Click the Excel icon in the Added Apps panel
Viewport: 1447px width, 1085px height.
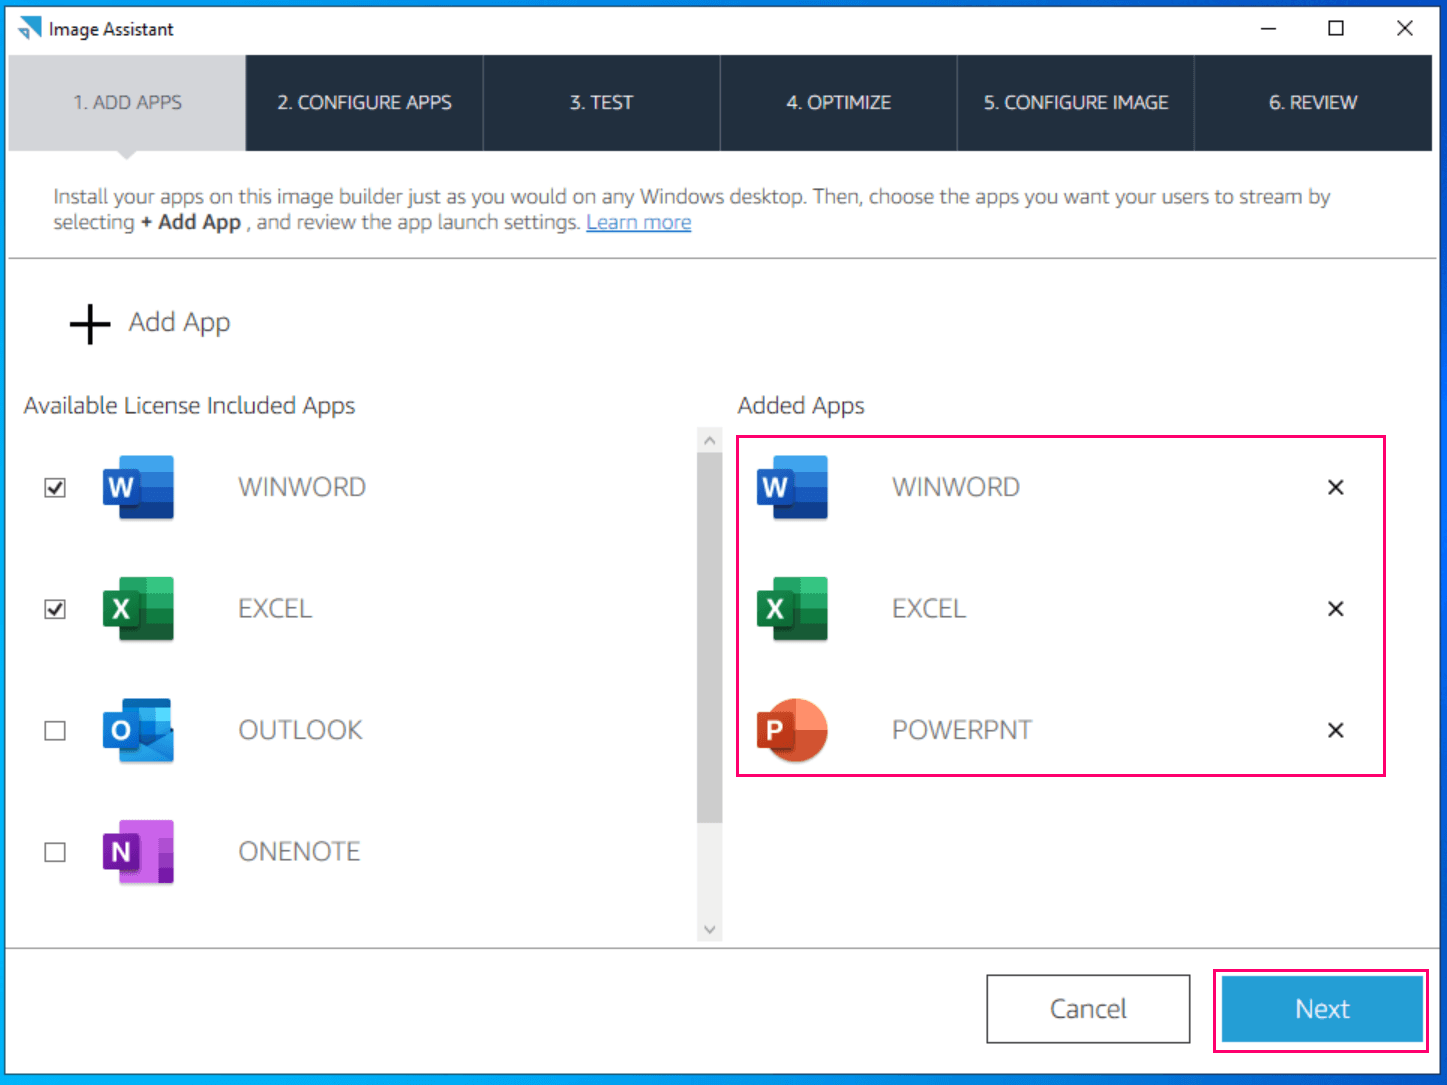click(791, 609)
